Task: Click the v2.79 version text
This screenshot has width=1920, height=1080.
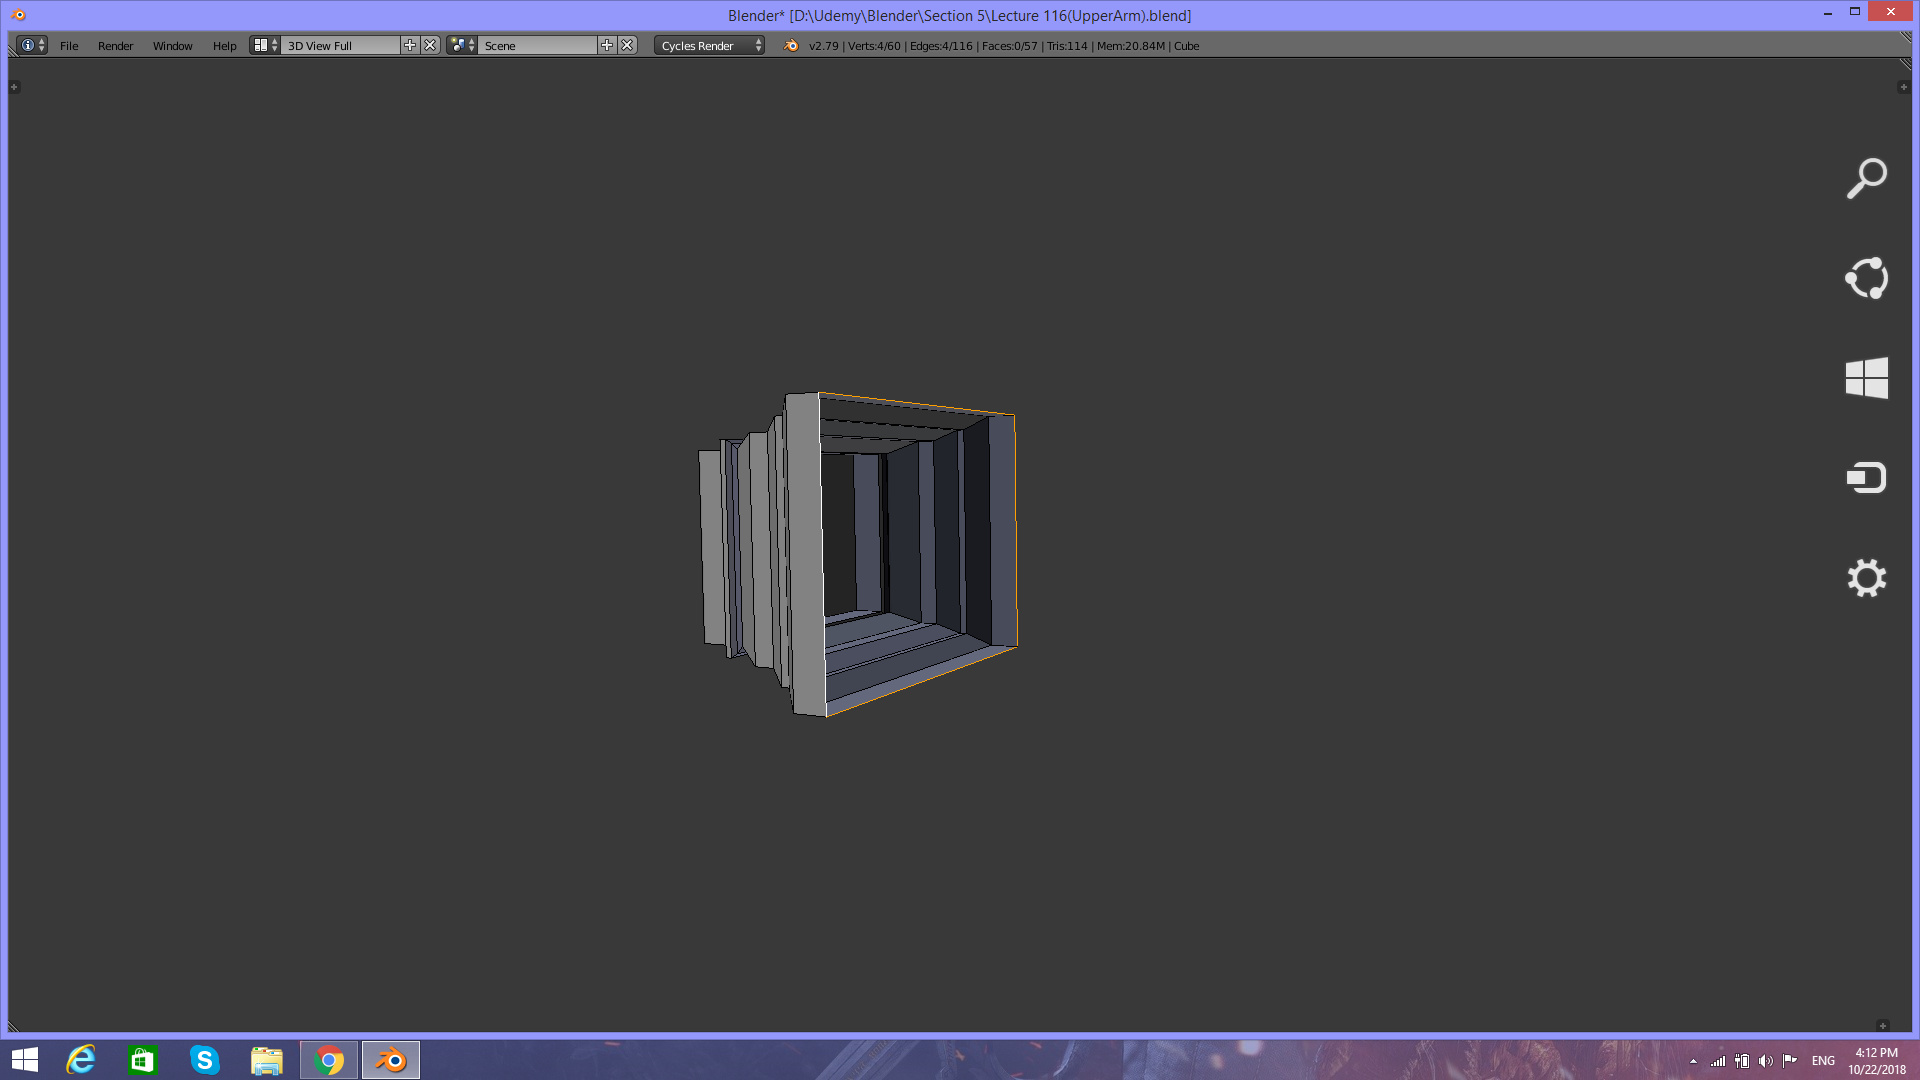Action: 824,46
